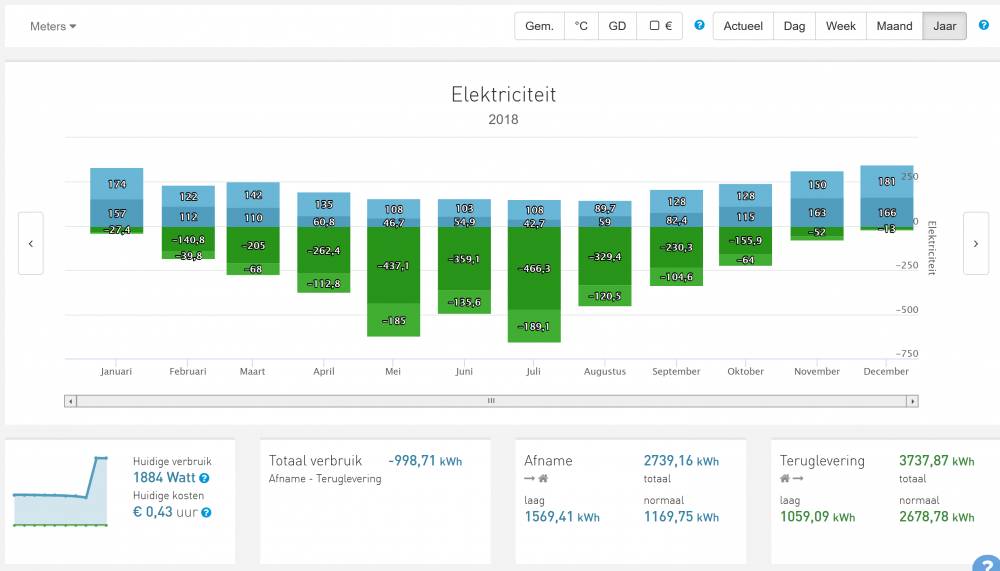Click the chart's horizontal scrollbar handle
The width and height of the screenshot is (1000, 571).
point(491,401)
